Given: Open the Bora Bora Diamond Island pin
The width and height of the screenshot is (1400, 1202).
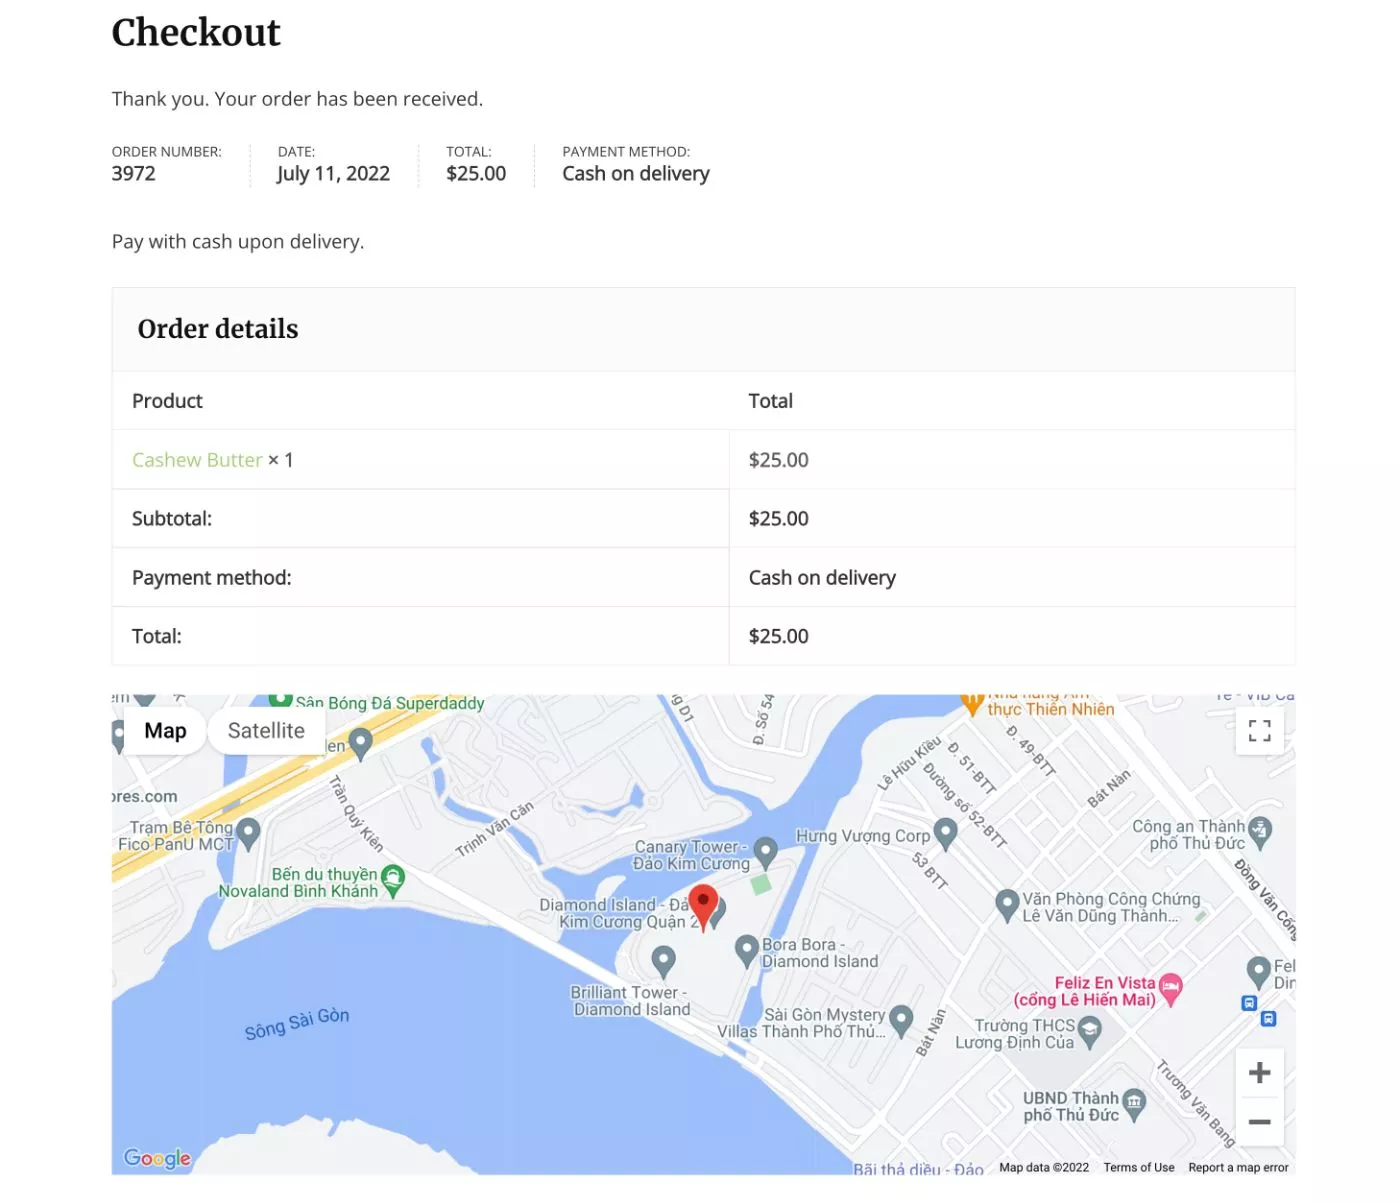Looking at the screenshot, I should click(746, 950).
